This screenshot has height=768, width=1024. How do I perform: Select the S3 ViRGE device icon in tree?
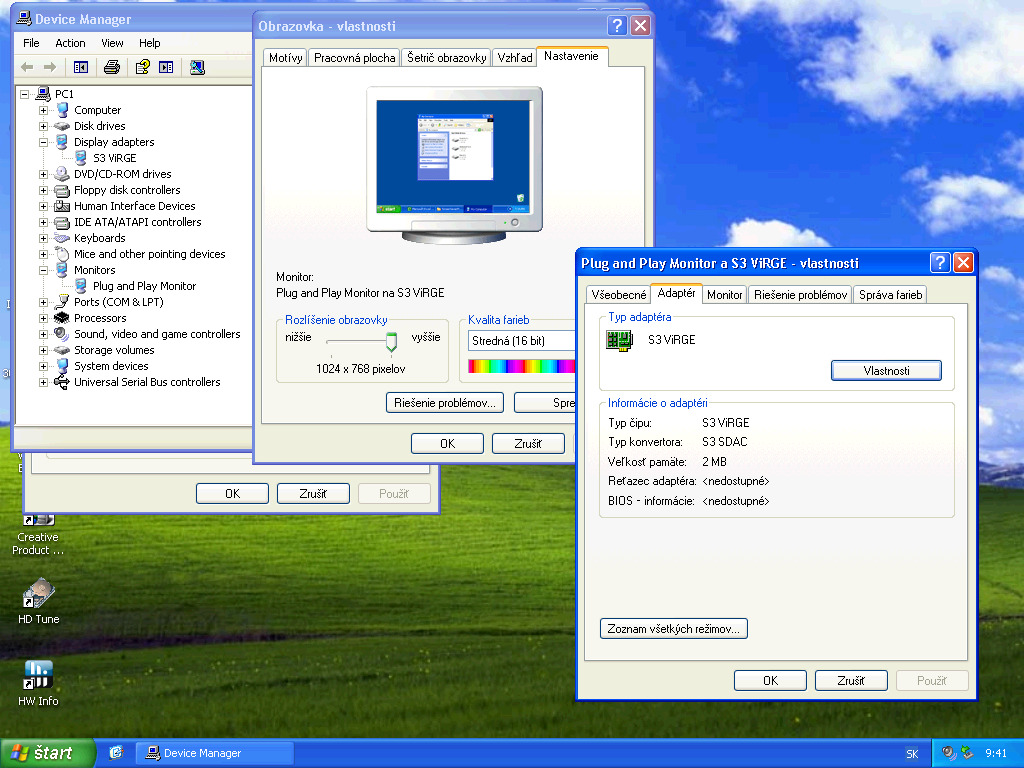point(81,158)
